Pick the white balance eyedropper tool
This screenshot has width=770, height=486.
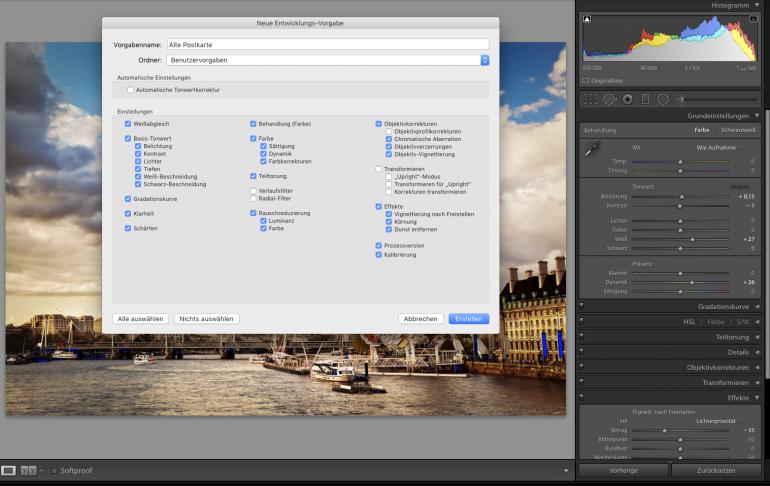tap(593, 148)
